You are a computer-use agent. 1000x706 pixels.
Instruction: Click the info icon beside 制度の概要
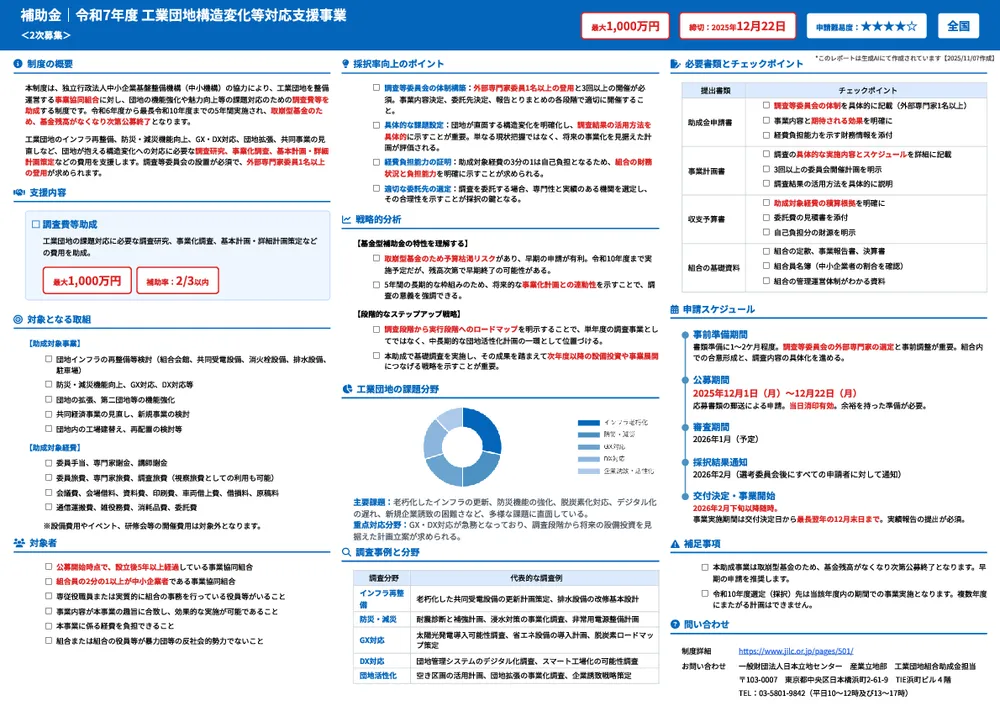click(x=19, y=64)
